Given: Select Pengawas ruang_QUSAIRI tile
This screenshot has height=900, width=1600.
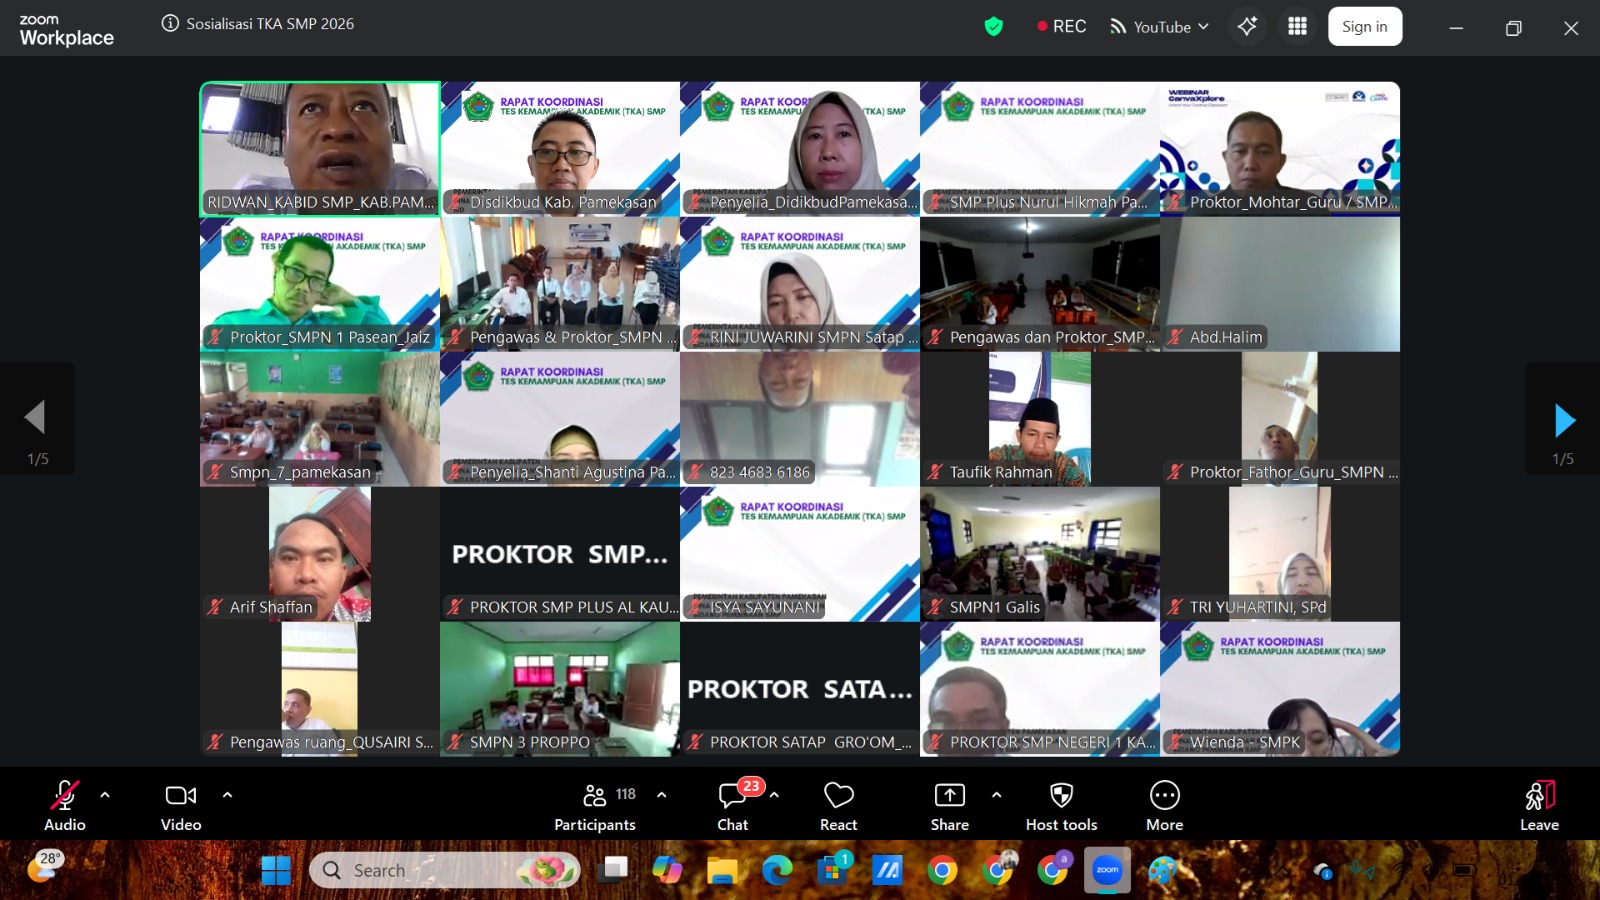Looking at the screenshot, I should [x=320, y=689].
